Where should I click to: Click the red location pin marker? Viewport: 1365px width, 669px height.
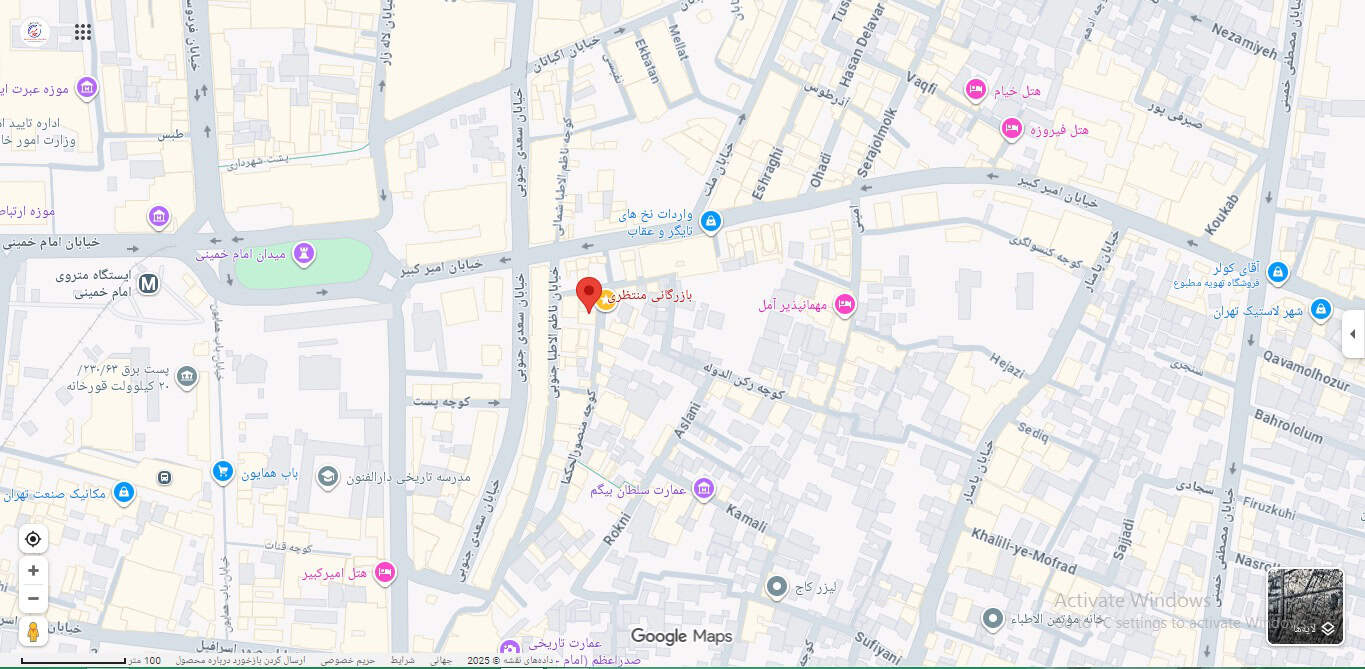[589, 295]
